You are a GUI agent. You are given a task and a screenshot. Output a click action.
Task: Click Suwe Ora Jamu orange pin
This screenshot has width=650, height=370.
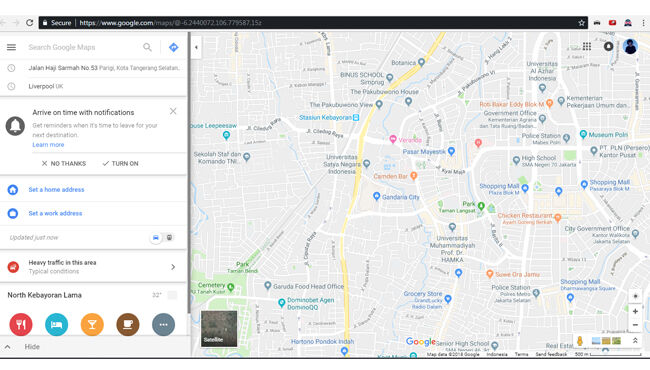click(x=490, y=274)
